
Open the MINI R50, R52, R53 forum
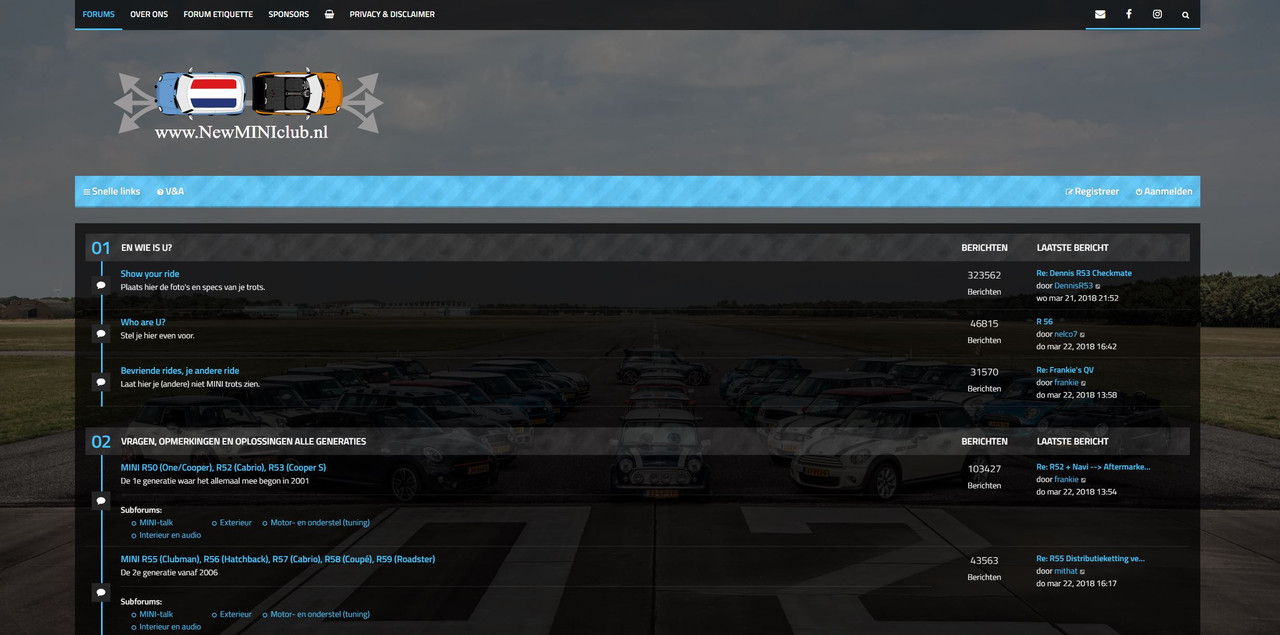(223, 467)
